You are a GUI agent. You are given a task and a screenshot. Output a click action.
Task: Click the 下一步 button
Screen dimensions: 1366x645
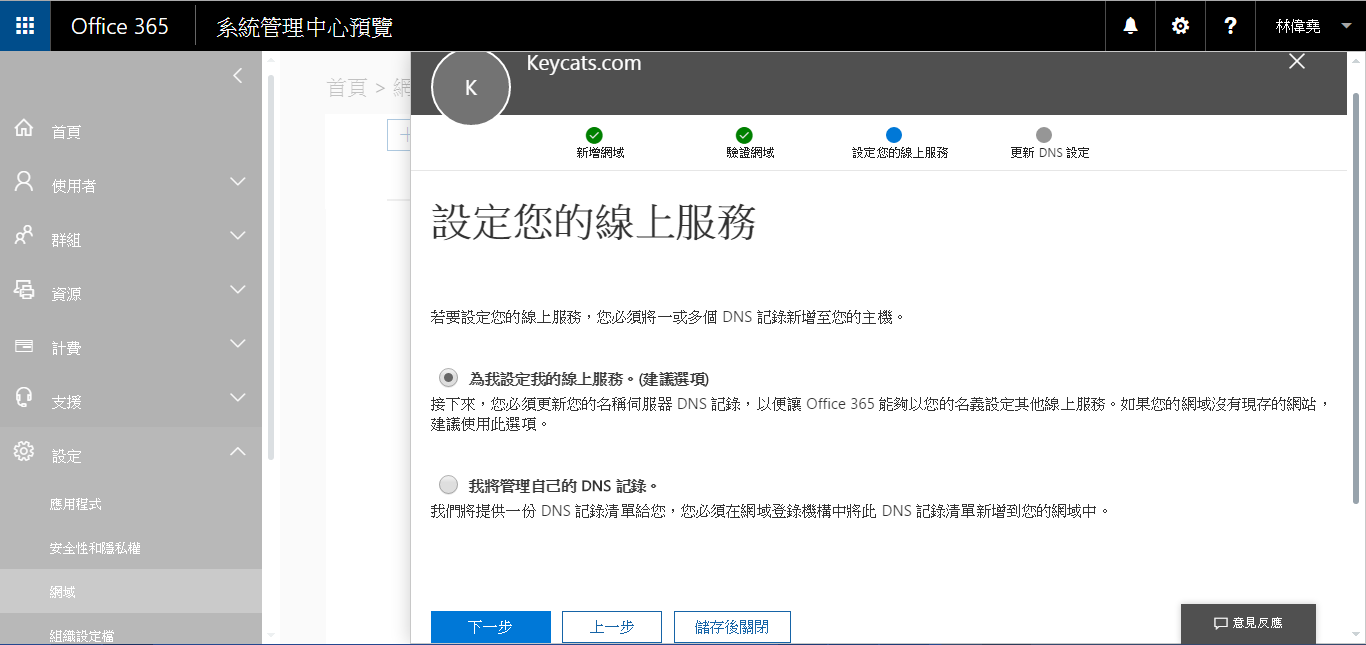[491, 627]
